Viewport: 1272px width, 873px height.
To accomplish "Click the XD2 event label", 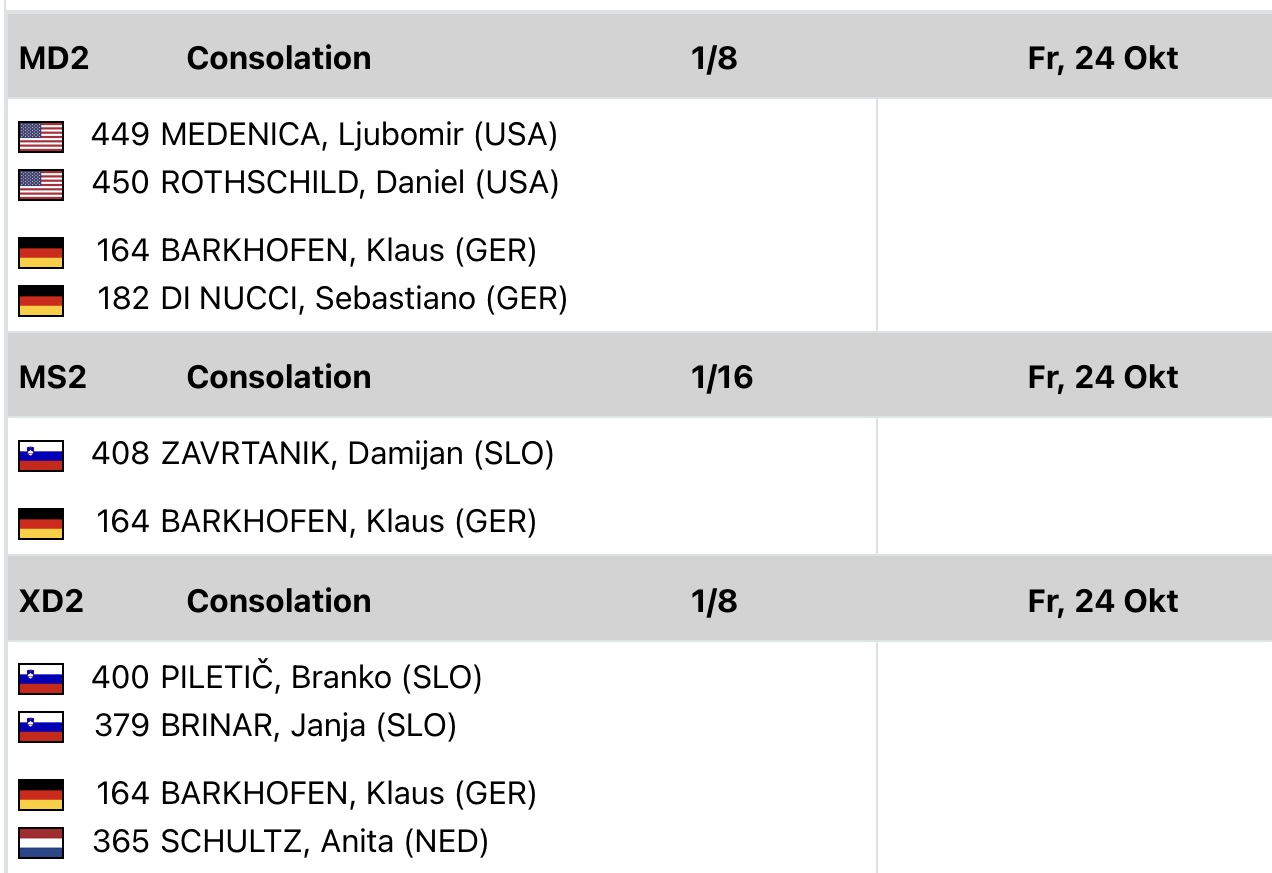I will click(52, 601).
